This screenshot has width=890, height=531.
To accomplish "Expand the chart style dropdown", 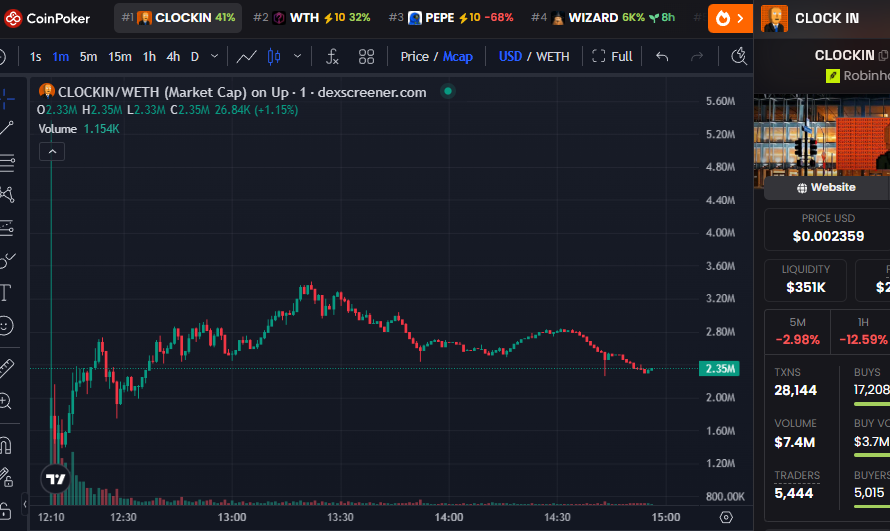I will [297, 56].
